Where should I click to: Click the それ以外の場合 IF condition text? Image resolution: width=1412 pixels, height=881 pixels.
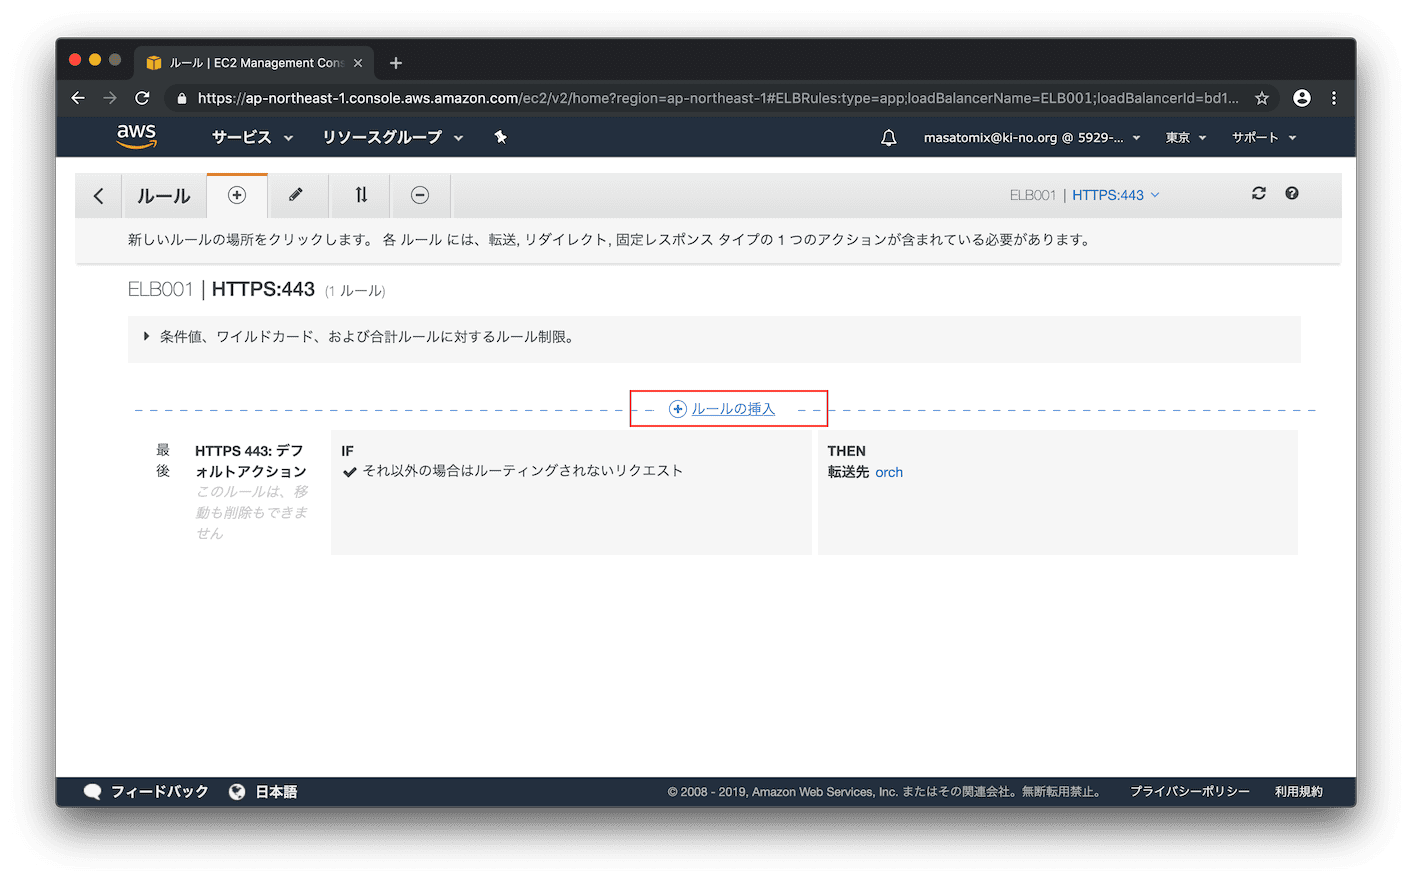click(x=522, y=471)
